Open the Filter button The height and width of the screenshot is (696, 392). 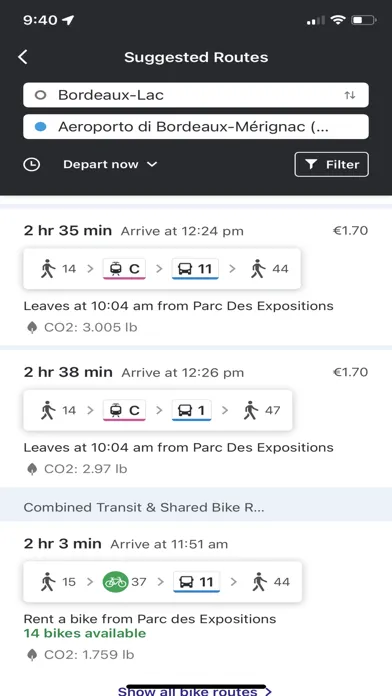331,165
